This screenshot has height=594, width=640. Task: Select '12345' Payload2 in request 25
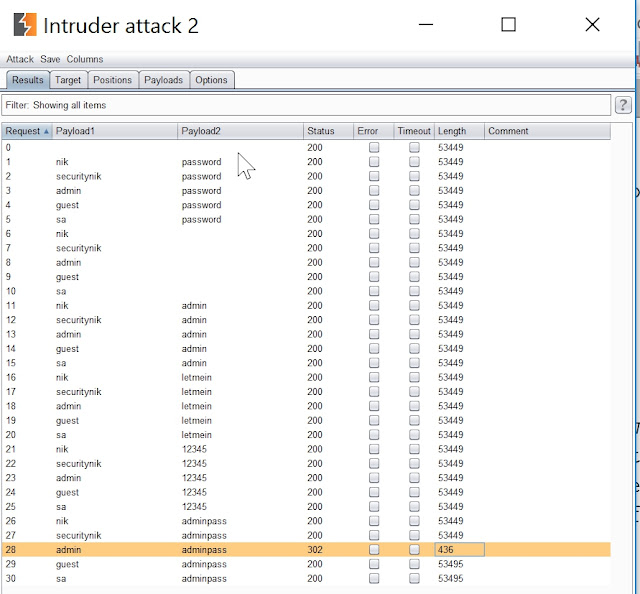click(x=194, y=507)
